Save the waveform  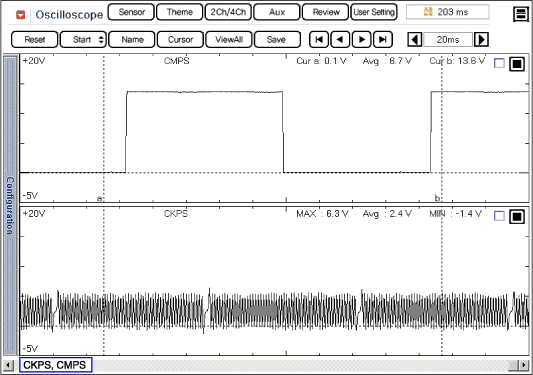pos(277,40)
